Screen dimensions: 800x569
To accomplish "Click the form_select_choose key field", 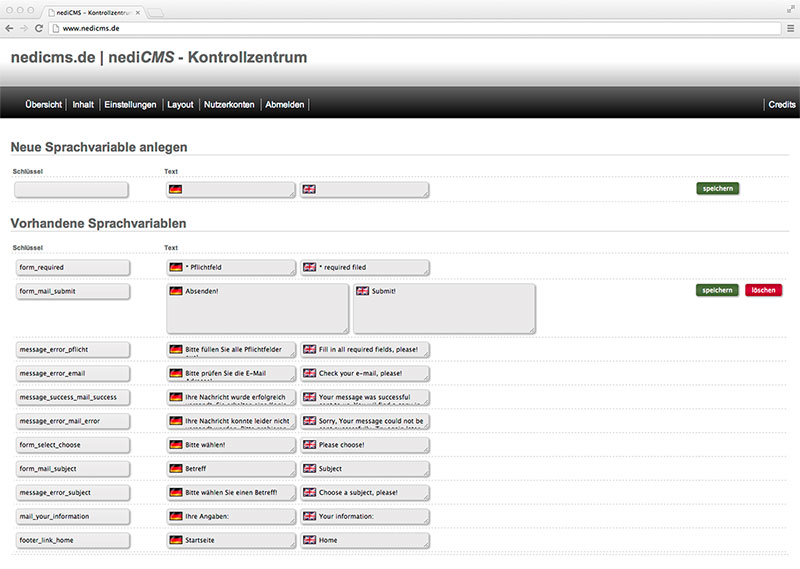I will point(72,445).
